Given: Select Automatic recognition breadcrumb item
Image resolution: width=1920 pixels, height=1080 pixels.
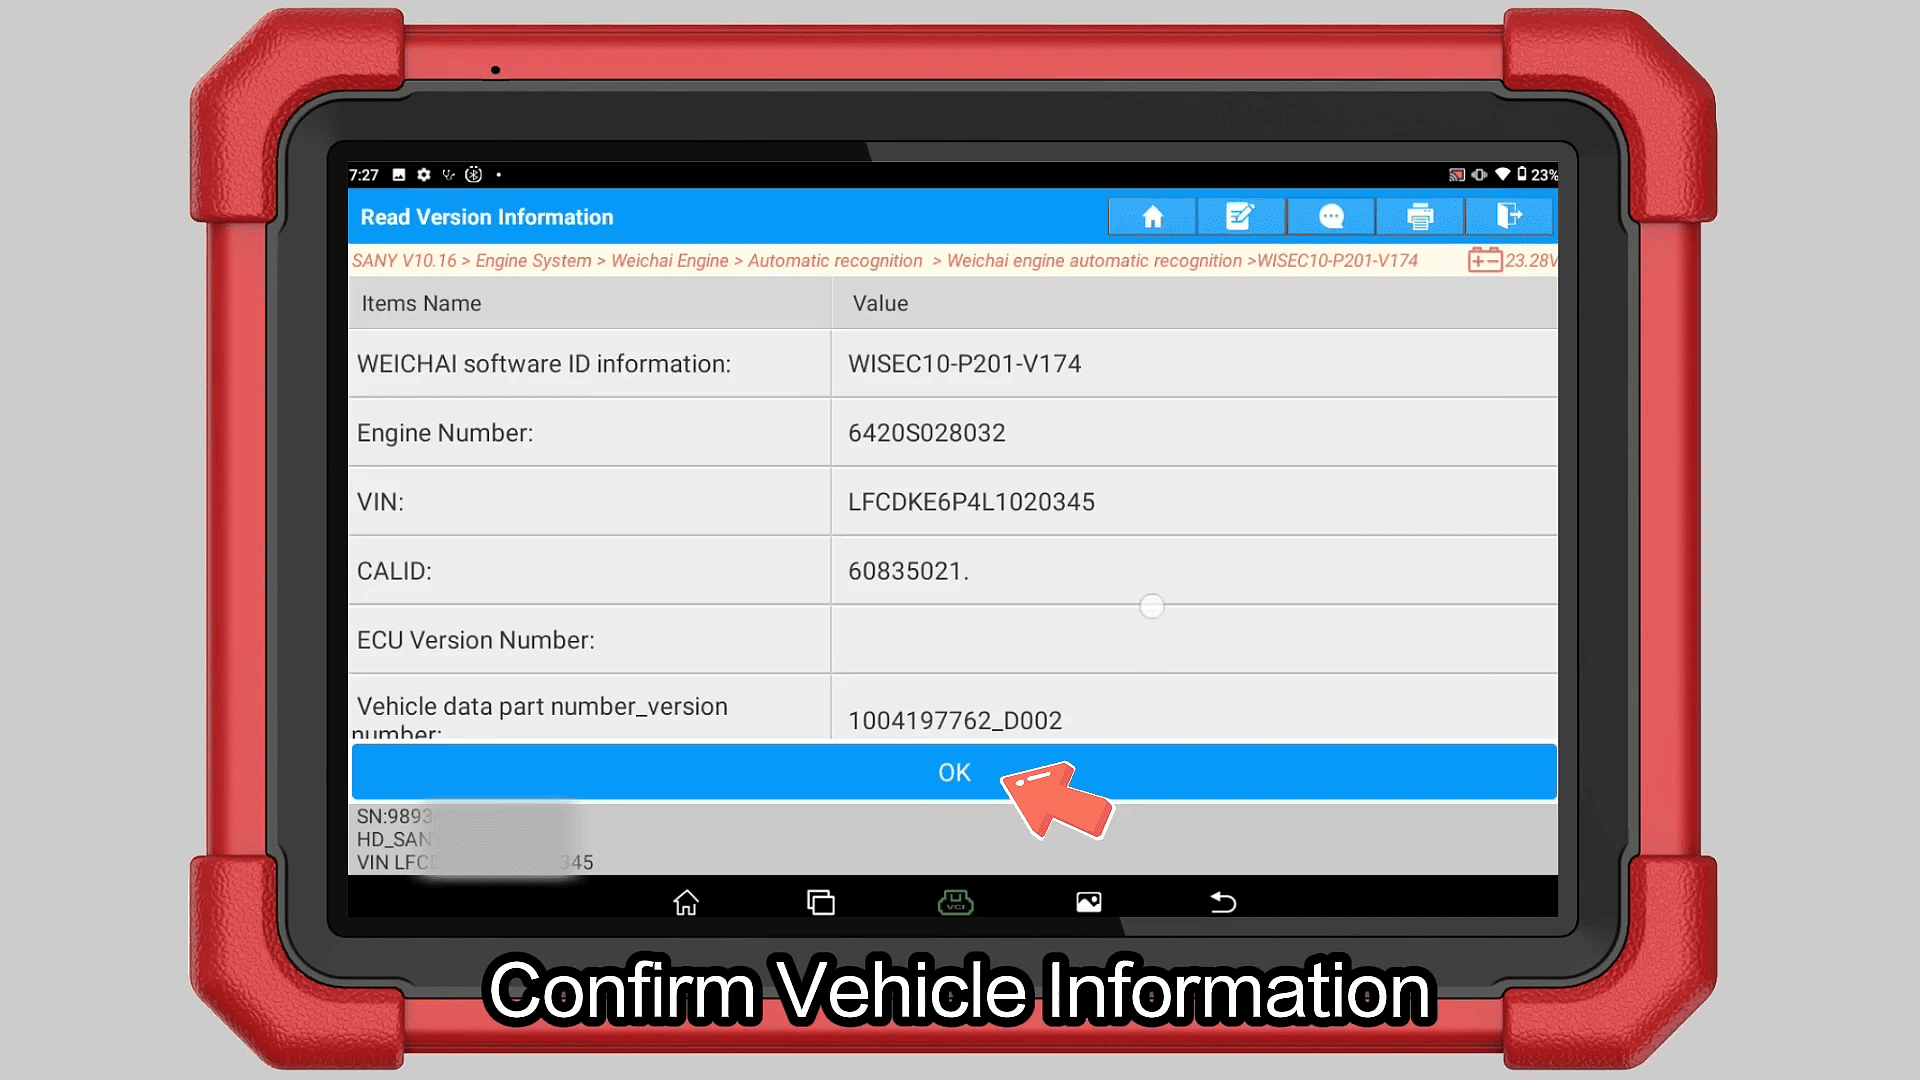Looking at the screenshot, I should pos(835,260).
